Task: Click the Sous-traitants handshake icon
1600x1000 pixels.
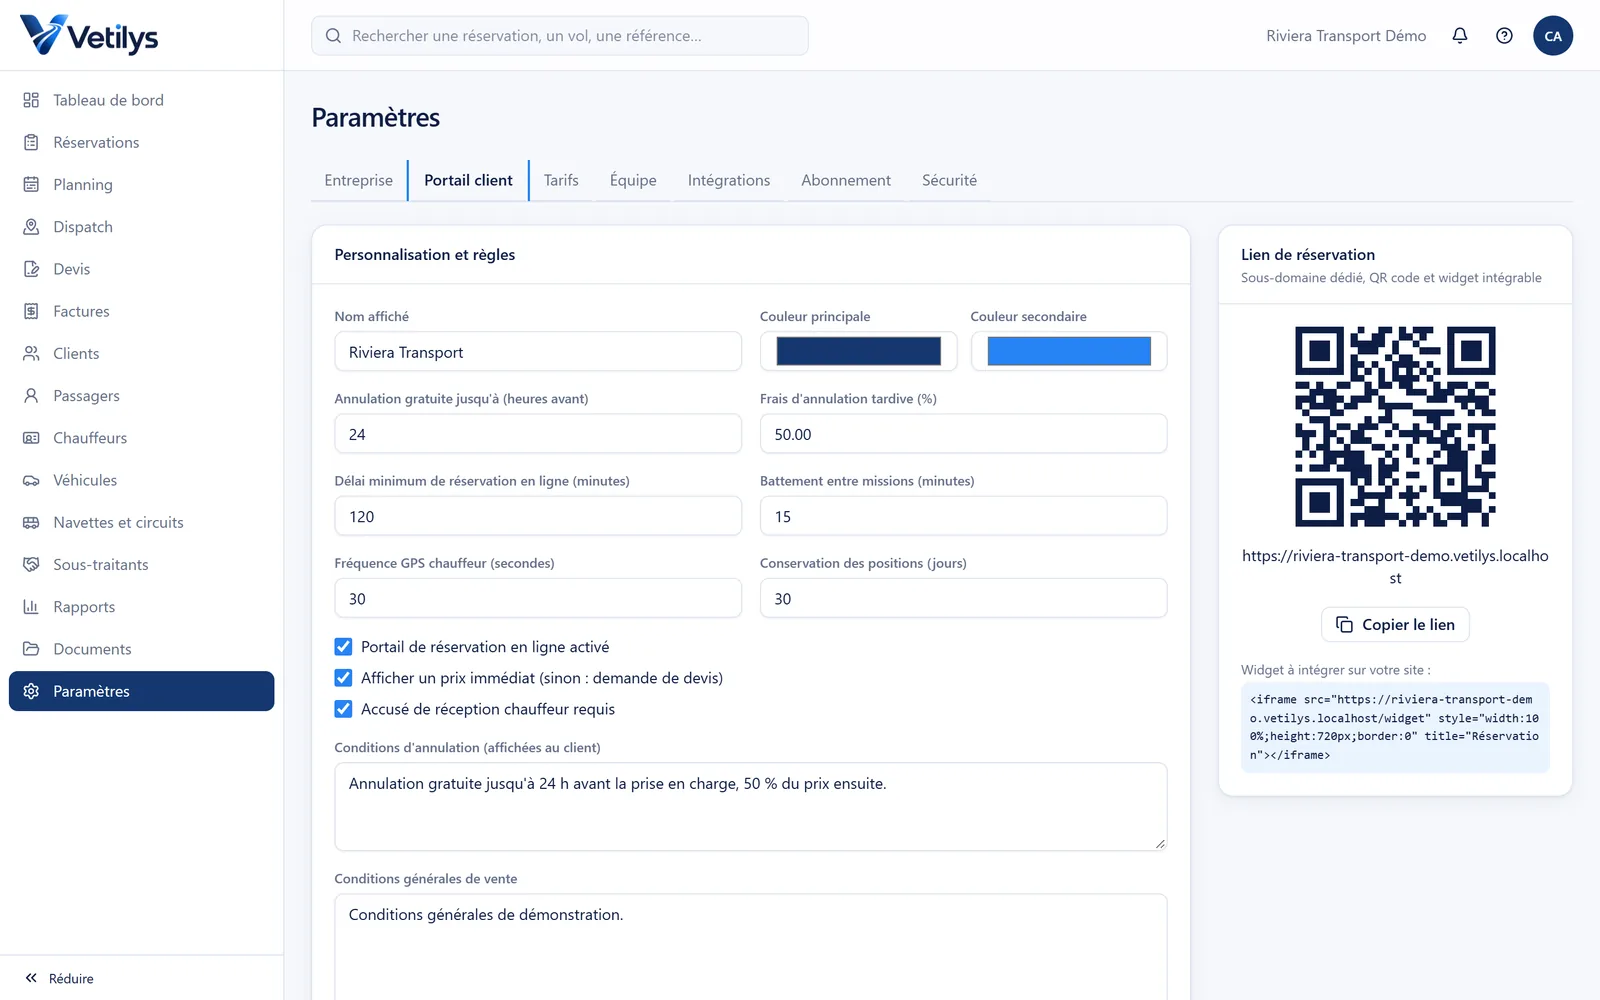Action: tap(31, 565)
